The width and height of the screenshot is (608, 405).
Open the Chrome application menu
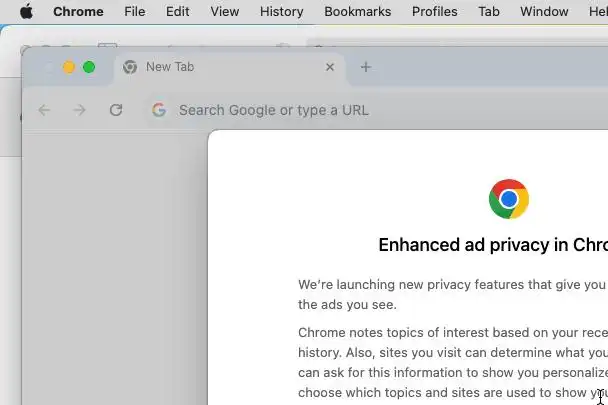click(78, 12)
